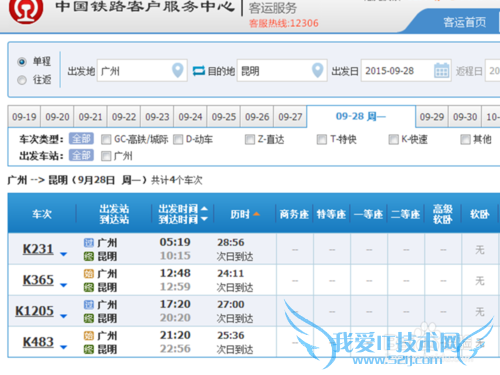Viewport: 500px width, 375px height.
Task: Open location picker for departure 广州
Action: pos(178,70)
